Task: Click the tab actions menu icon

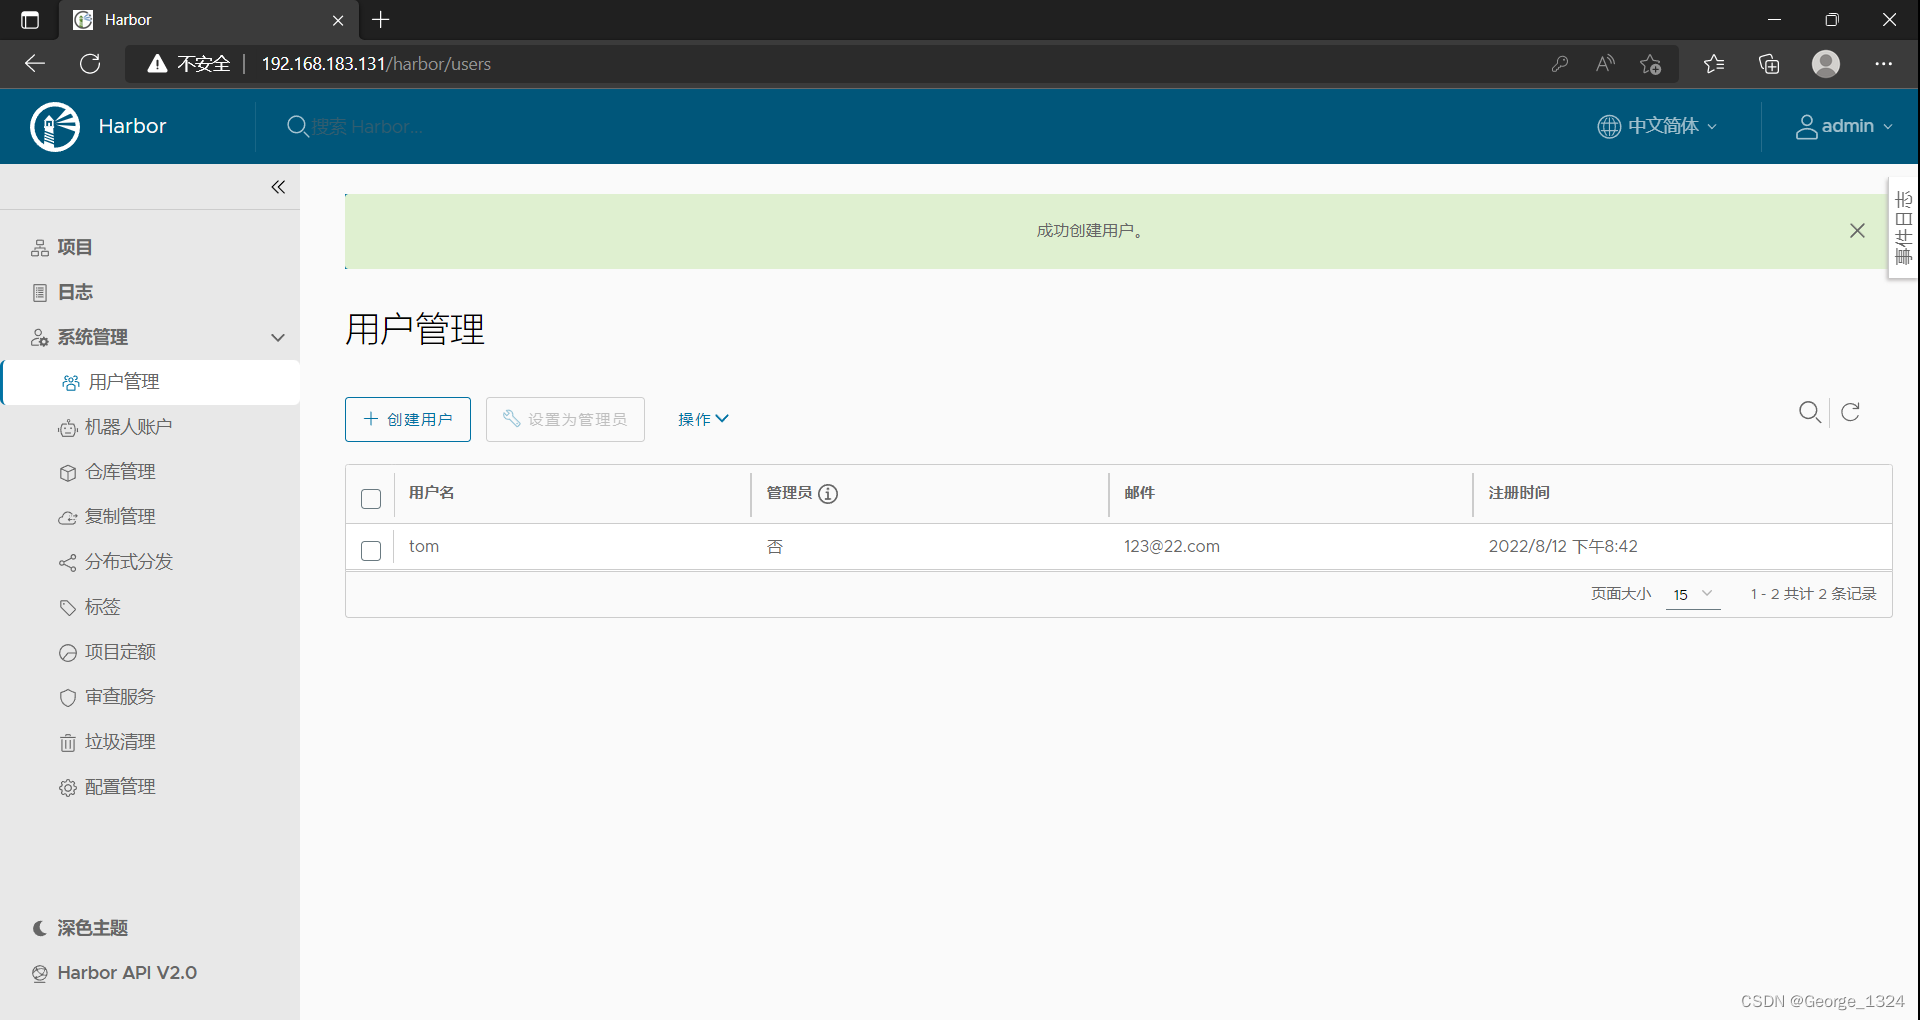Action: tap(30, 20)
